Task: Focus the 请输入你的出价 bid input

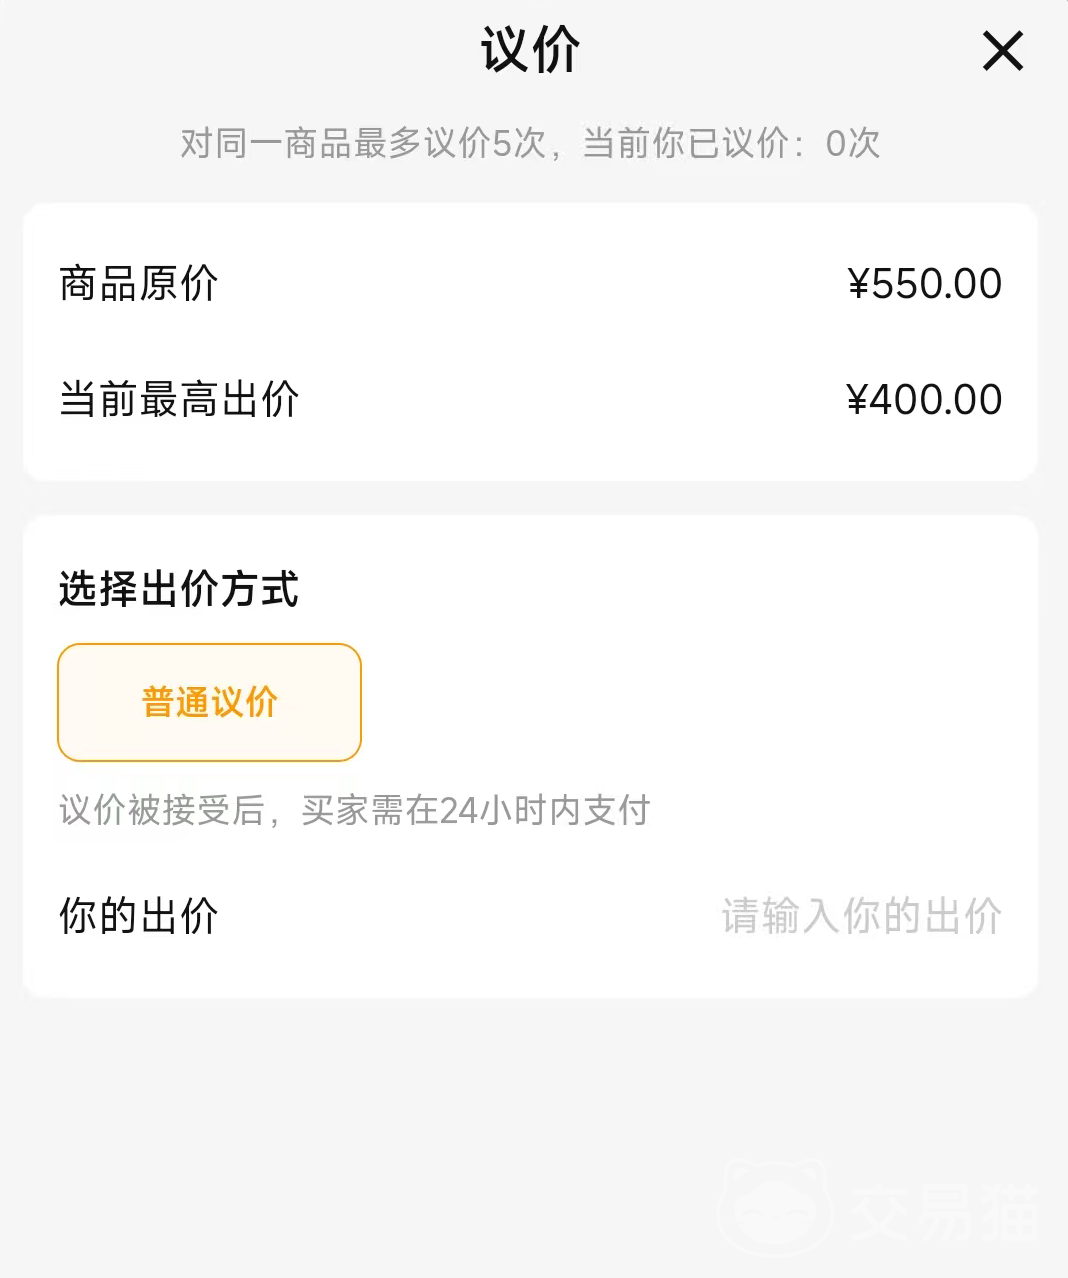Action: [861, 916]
